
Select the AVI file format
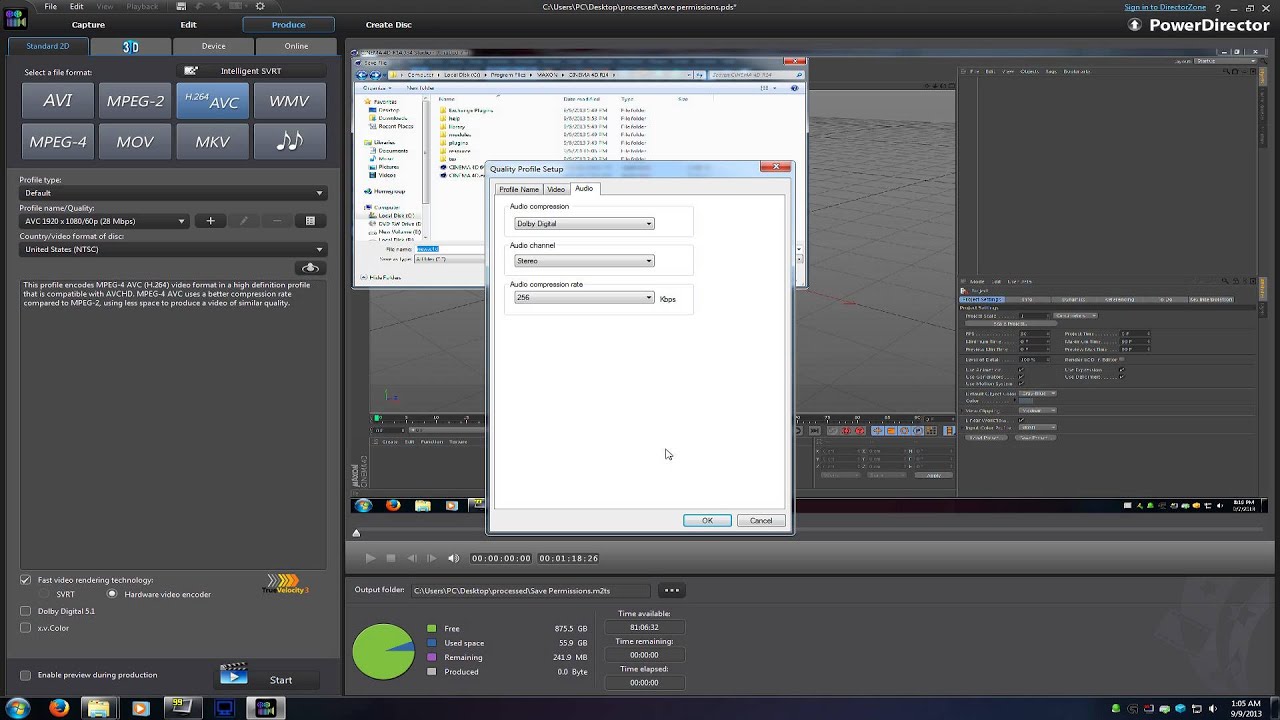pyautogui.click(x=58, y=101)
